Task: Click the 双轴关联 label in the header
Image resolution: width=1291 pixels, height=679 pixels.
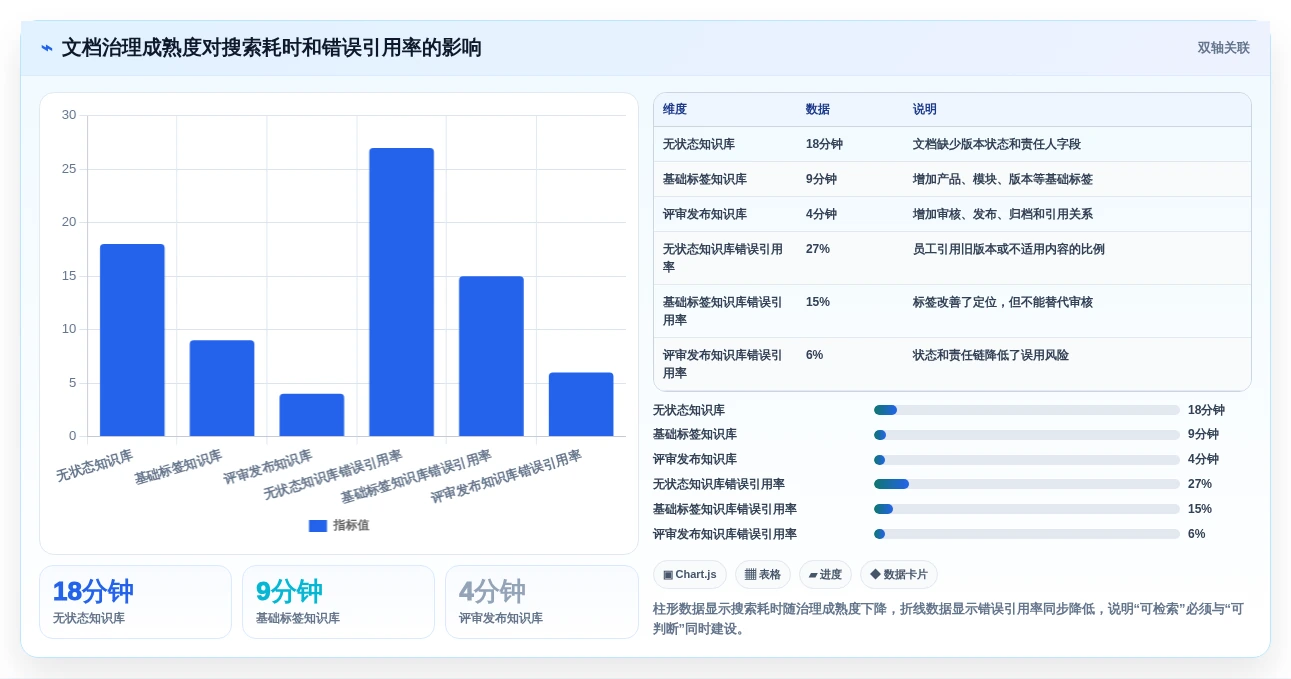Action: tap(1223, 48)
